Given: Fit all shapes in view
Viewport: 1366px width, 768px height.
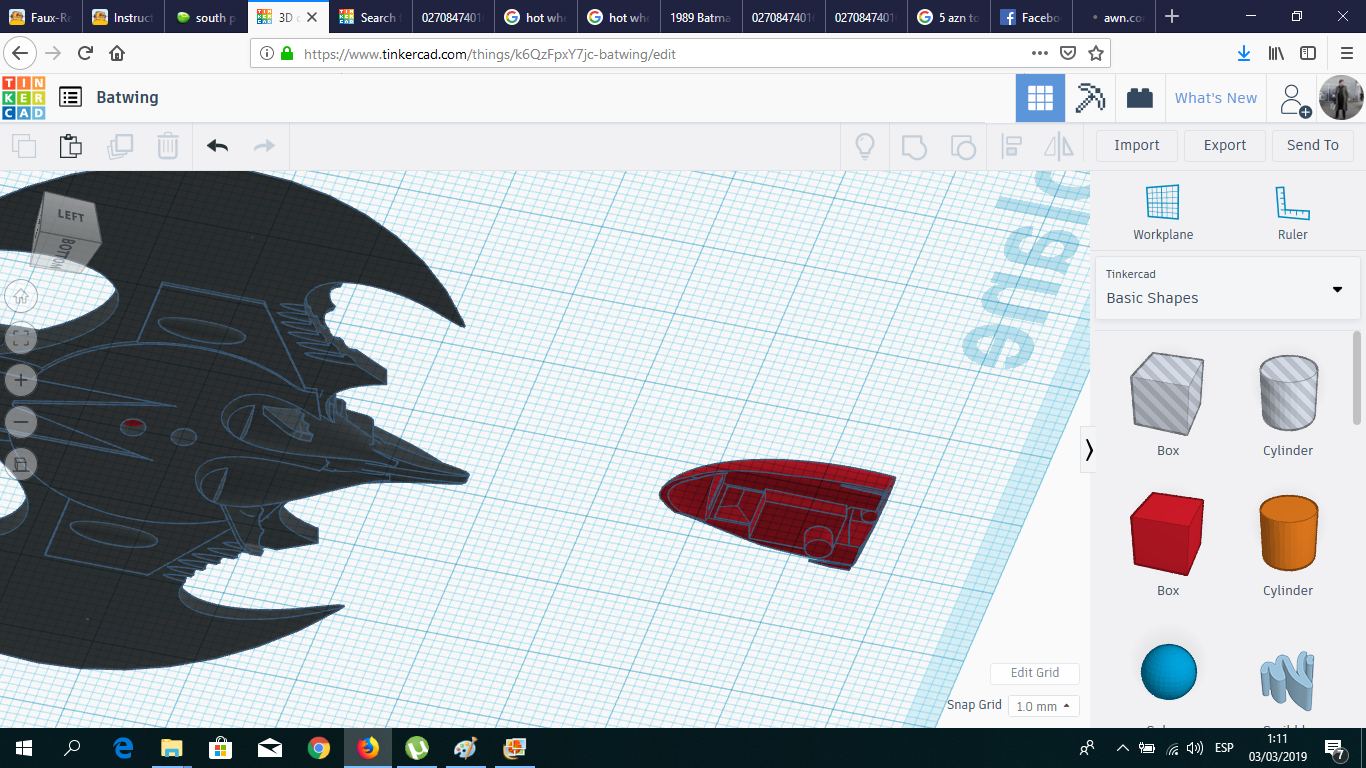Looking at the screenshot, I should pos(21,338).
